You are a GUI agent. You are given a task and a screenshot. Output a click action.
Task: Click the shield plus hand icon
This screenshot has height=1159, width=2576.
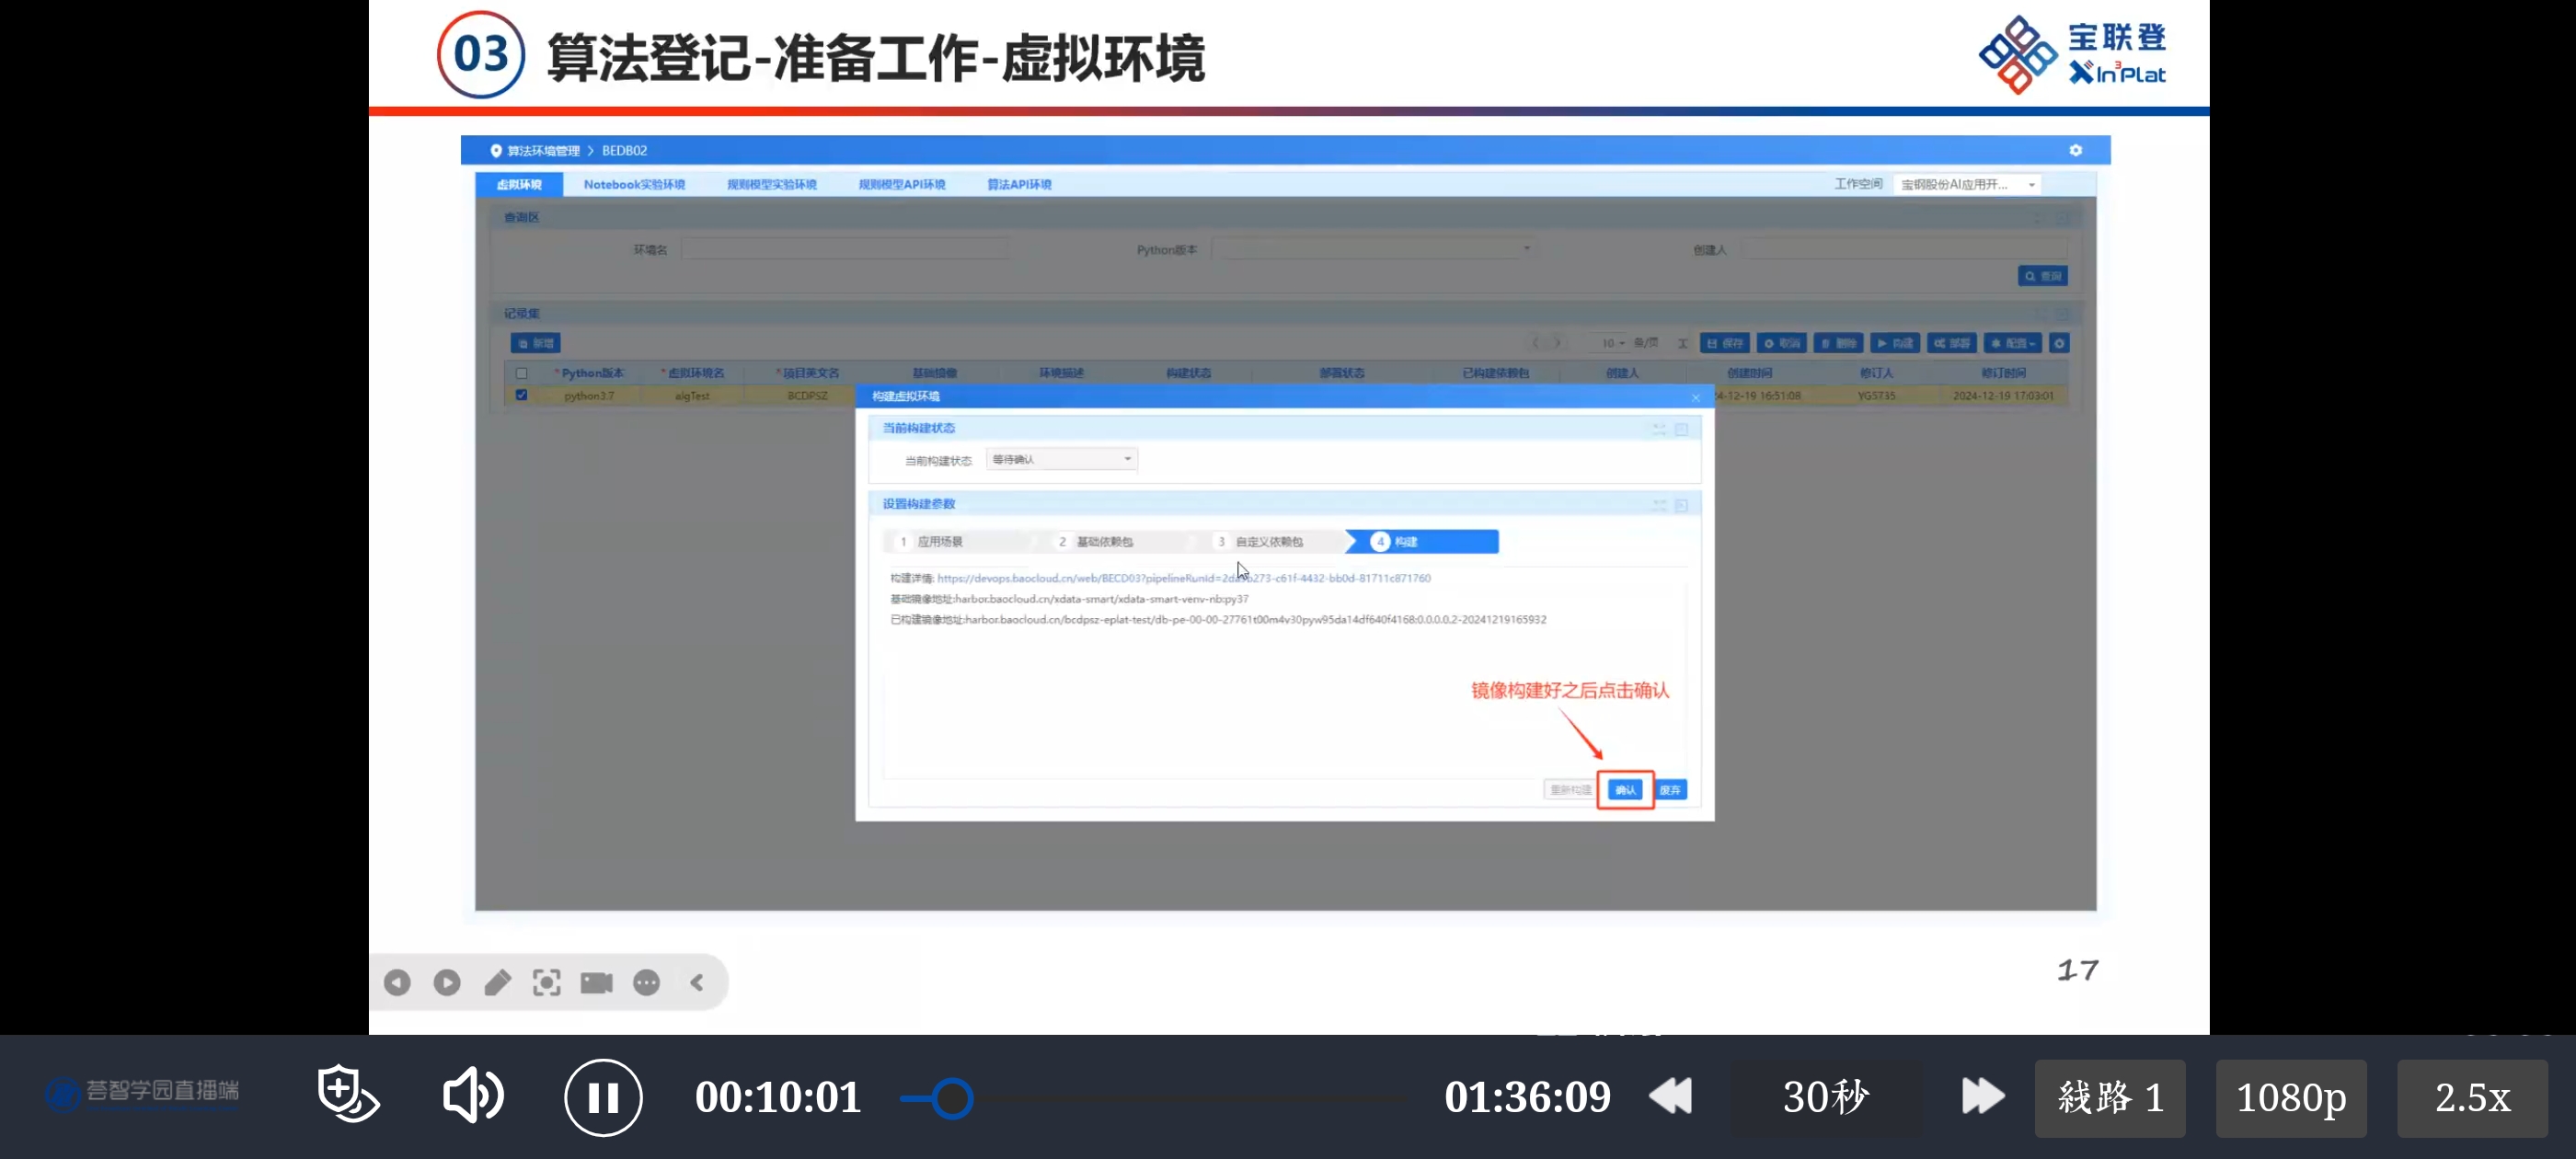(x=346, y=1094)
